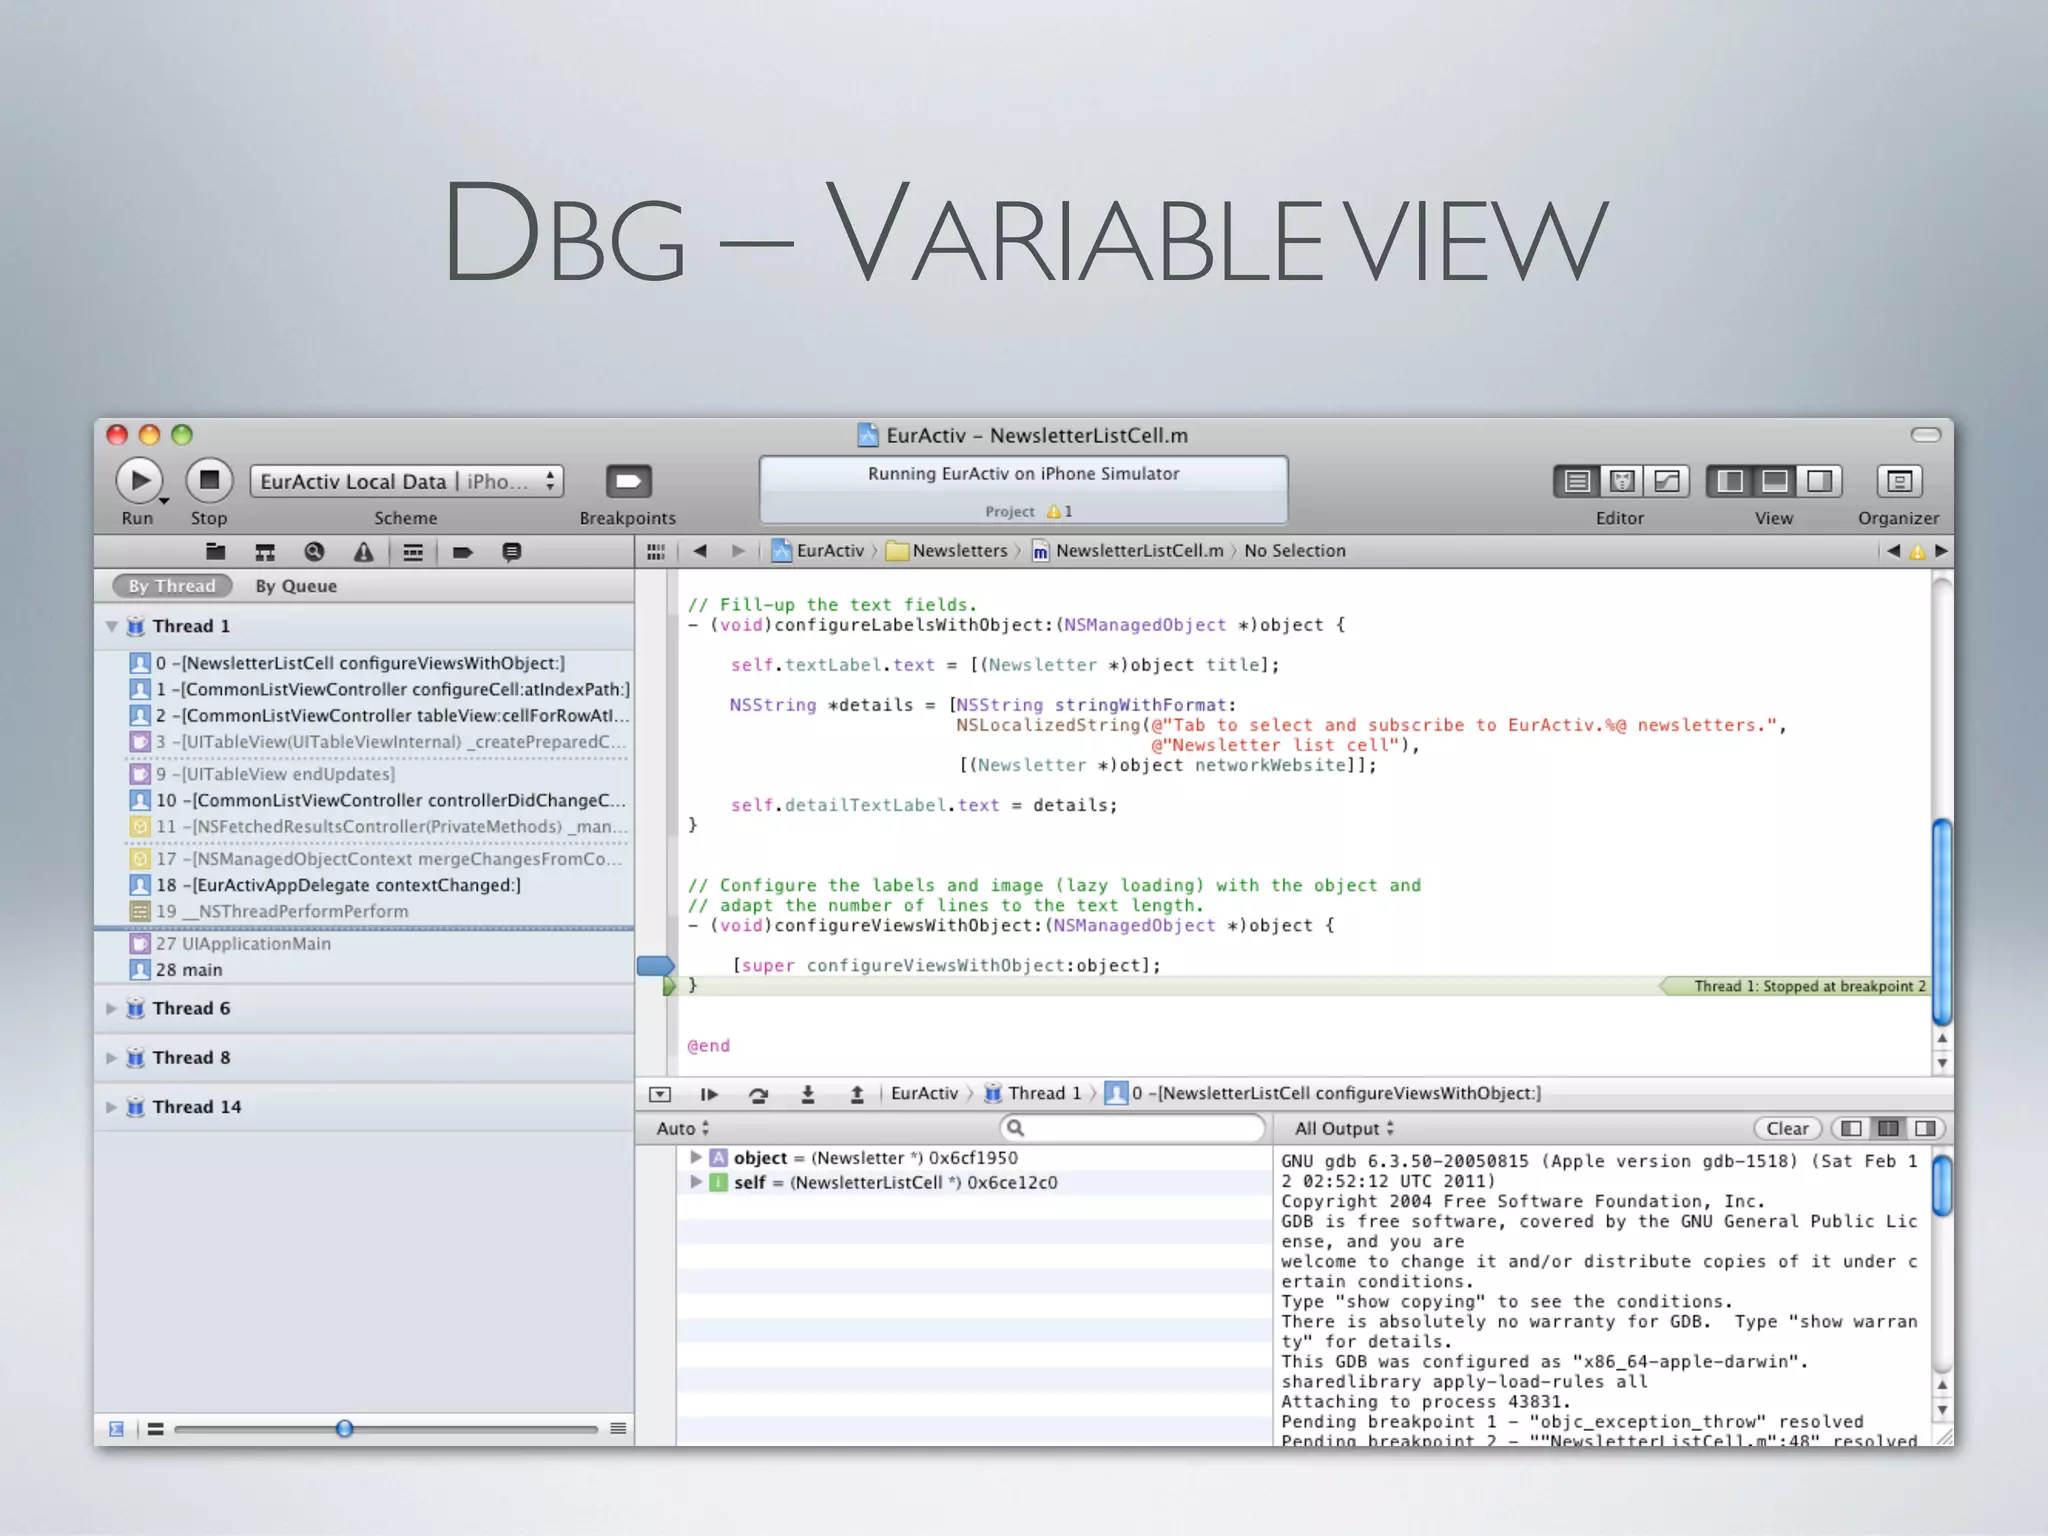
Task: Show only the console pane
Action: pyautogui.click(x=1925, y=1128)
